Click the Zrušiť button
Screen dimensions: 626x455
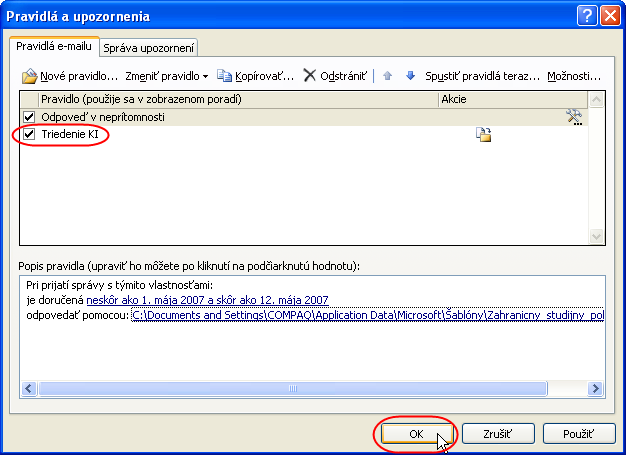click(497, 434)
